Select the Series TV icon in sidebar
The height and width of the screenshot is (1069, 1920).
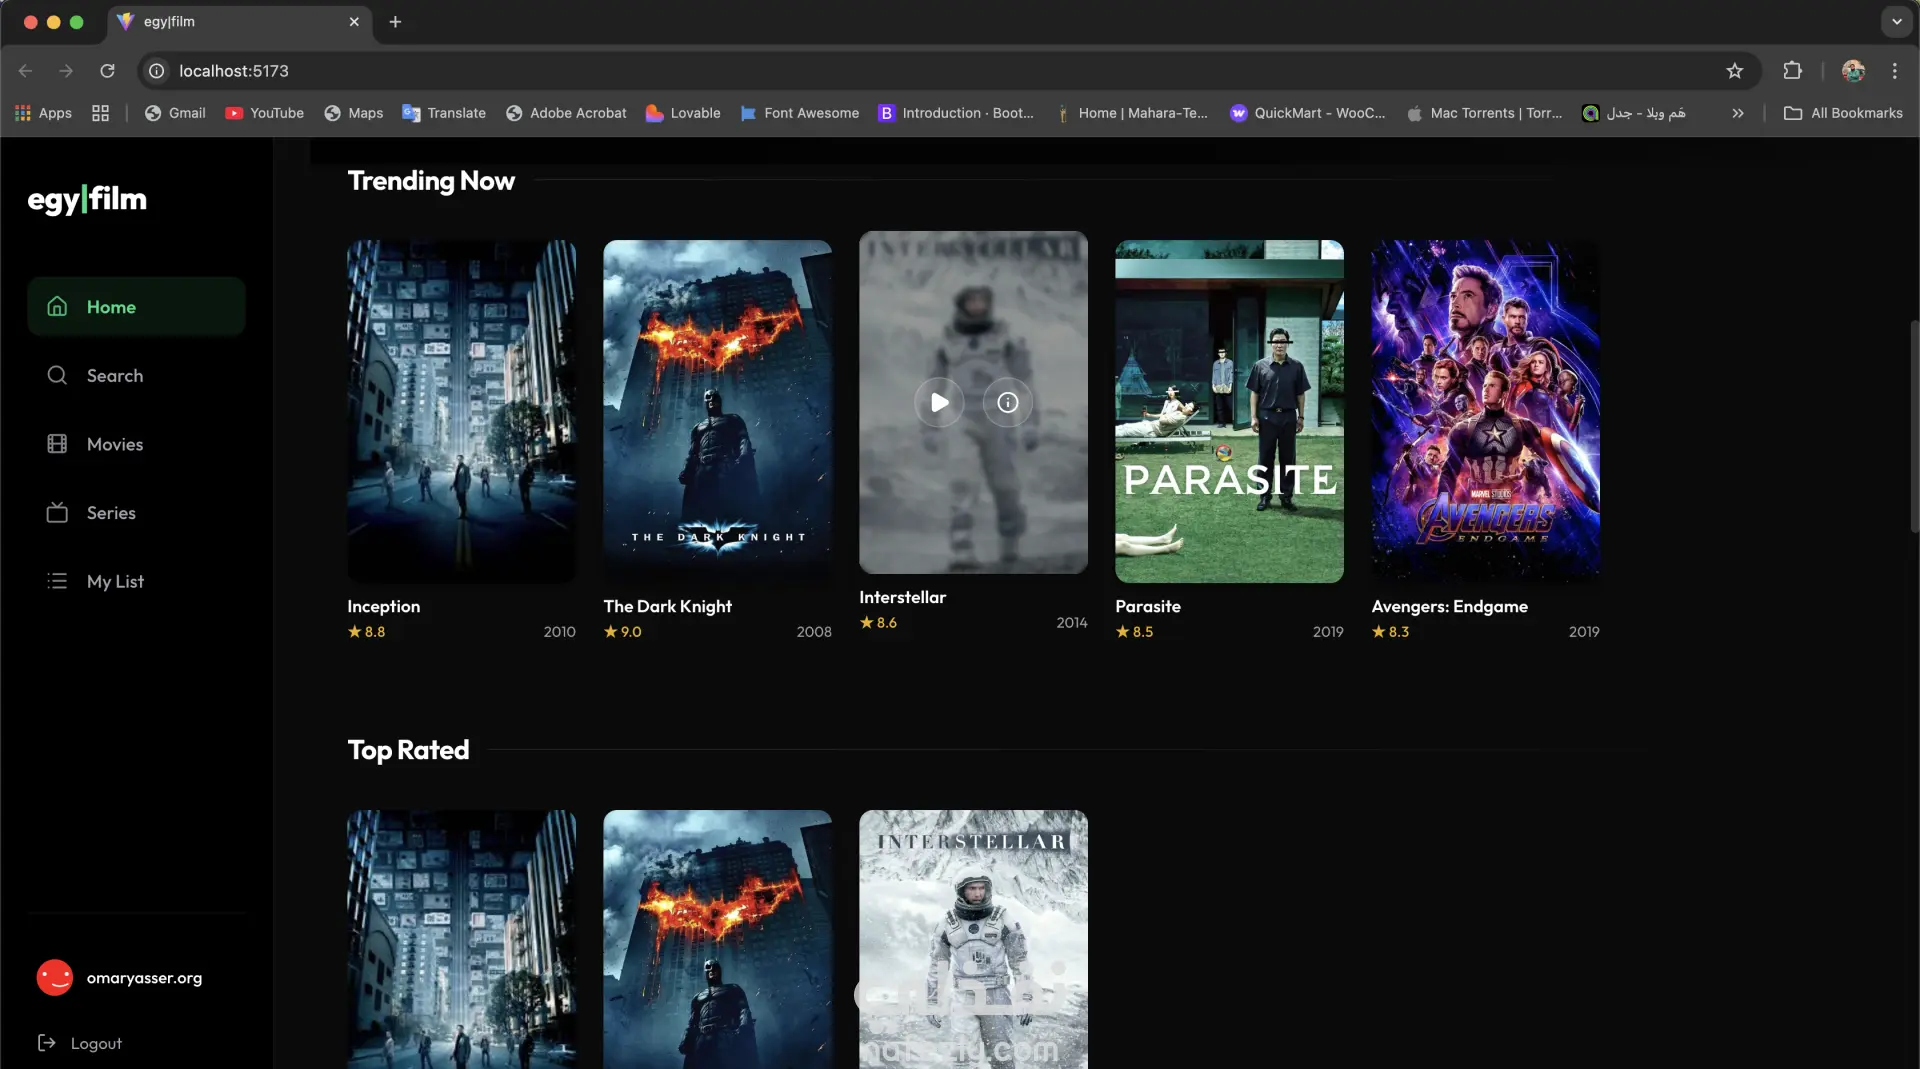57,513
